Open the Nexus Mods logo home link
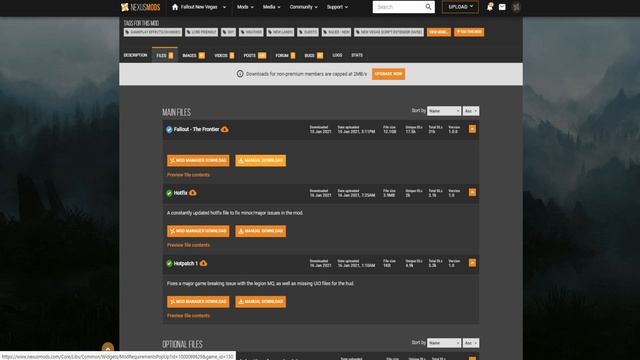Viewport: 640px width, 360px height. point(140,7)
